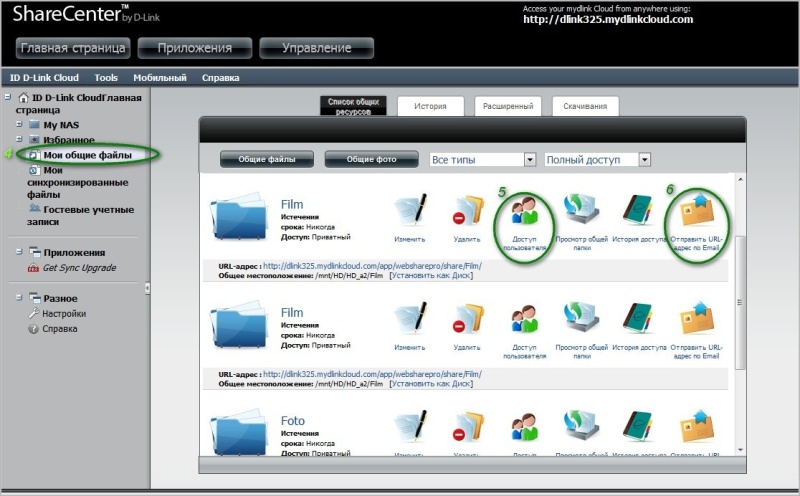The image size is (800, 496).
Task: Click the Изменить pen icon for first Film
Action: (x=410, y=210)
